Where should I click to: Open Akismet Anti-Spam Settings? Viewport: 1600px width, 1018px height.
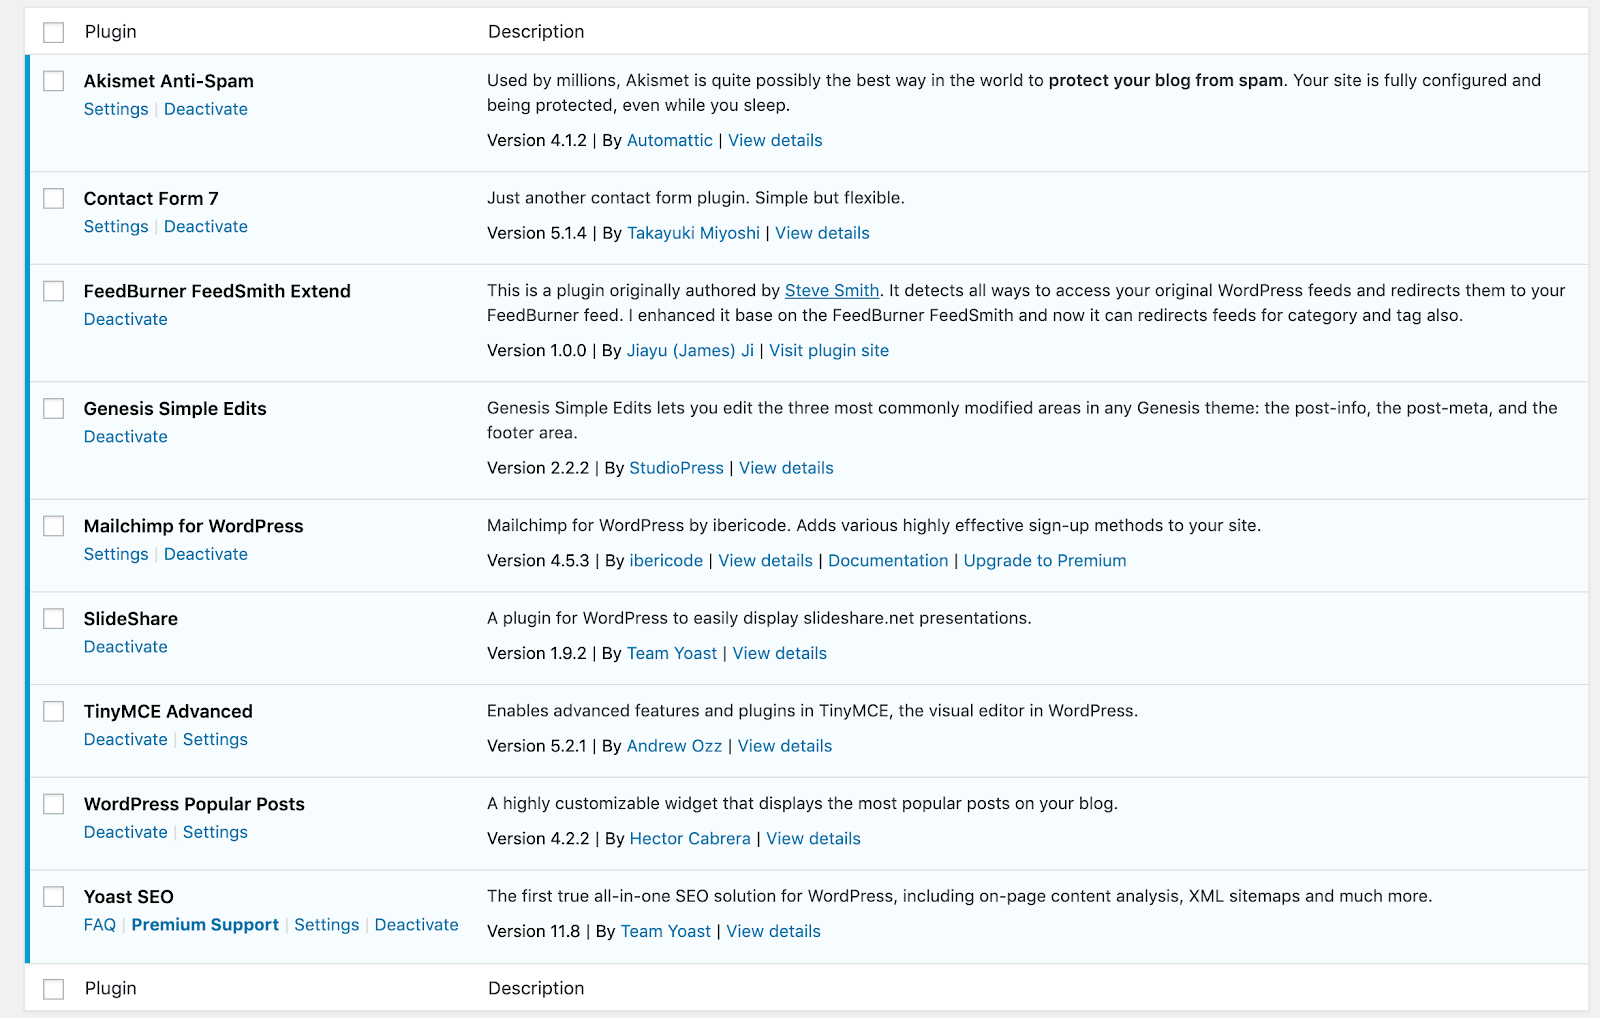tap(116, 109)
